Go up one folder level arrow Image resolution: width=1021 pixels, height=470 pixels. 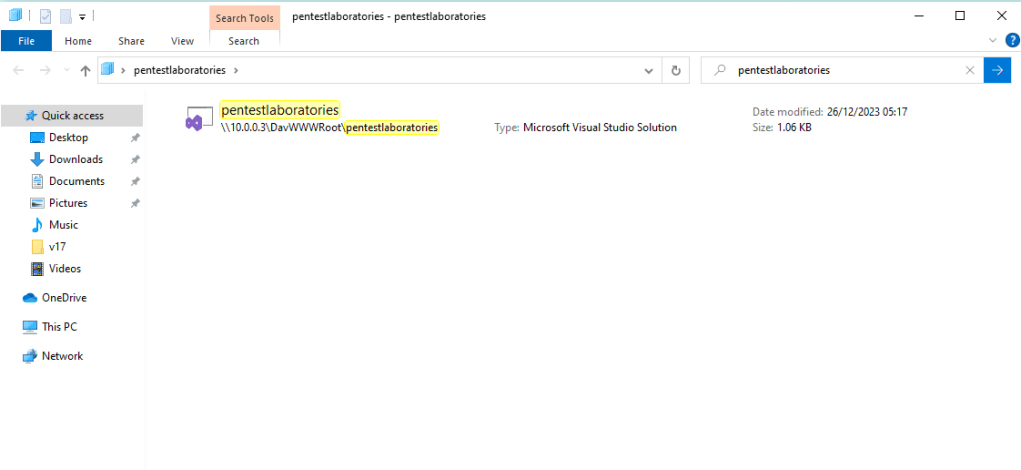[x=85, y=71]
